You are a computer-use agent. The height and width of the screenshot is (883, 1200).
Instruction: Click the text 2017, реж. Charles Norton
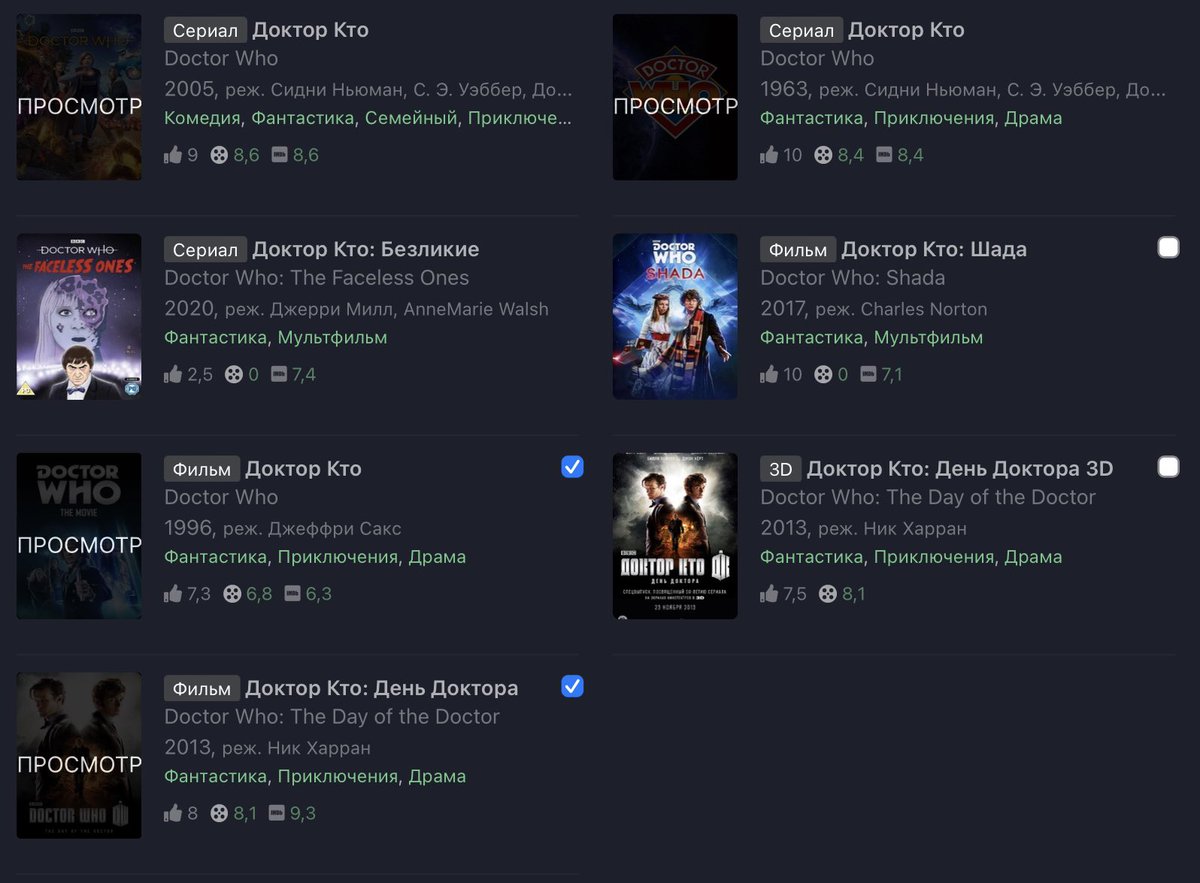pos(873,309)
